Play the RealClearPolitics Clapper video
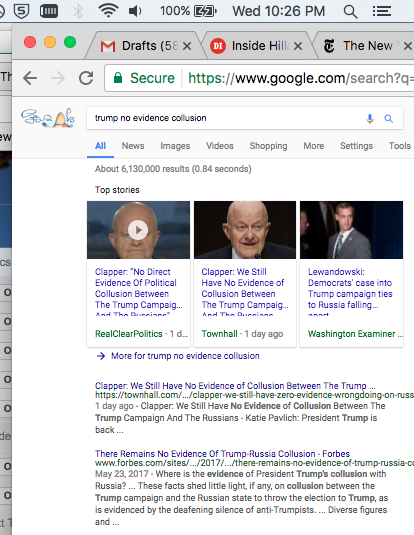This screenshot has height=535, width=414. [x=138, y=230]
